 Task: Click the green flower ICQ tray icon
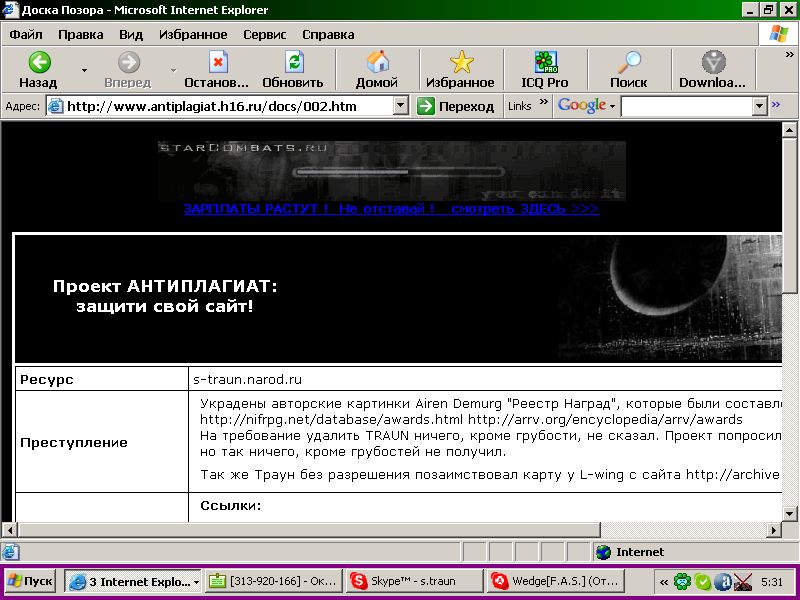point(683,582)
